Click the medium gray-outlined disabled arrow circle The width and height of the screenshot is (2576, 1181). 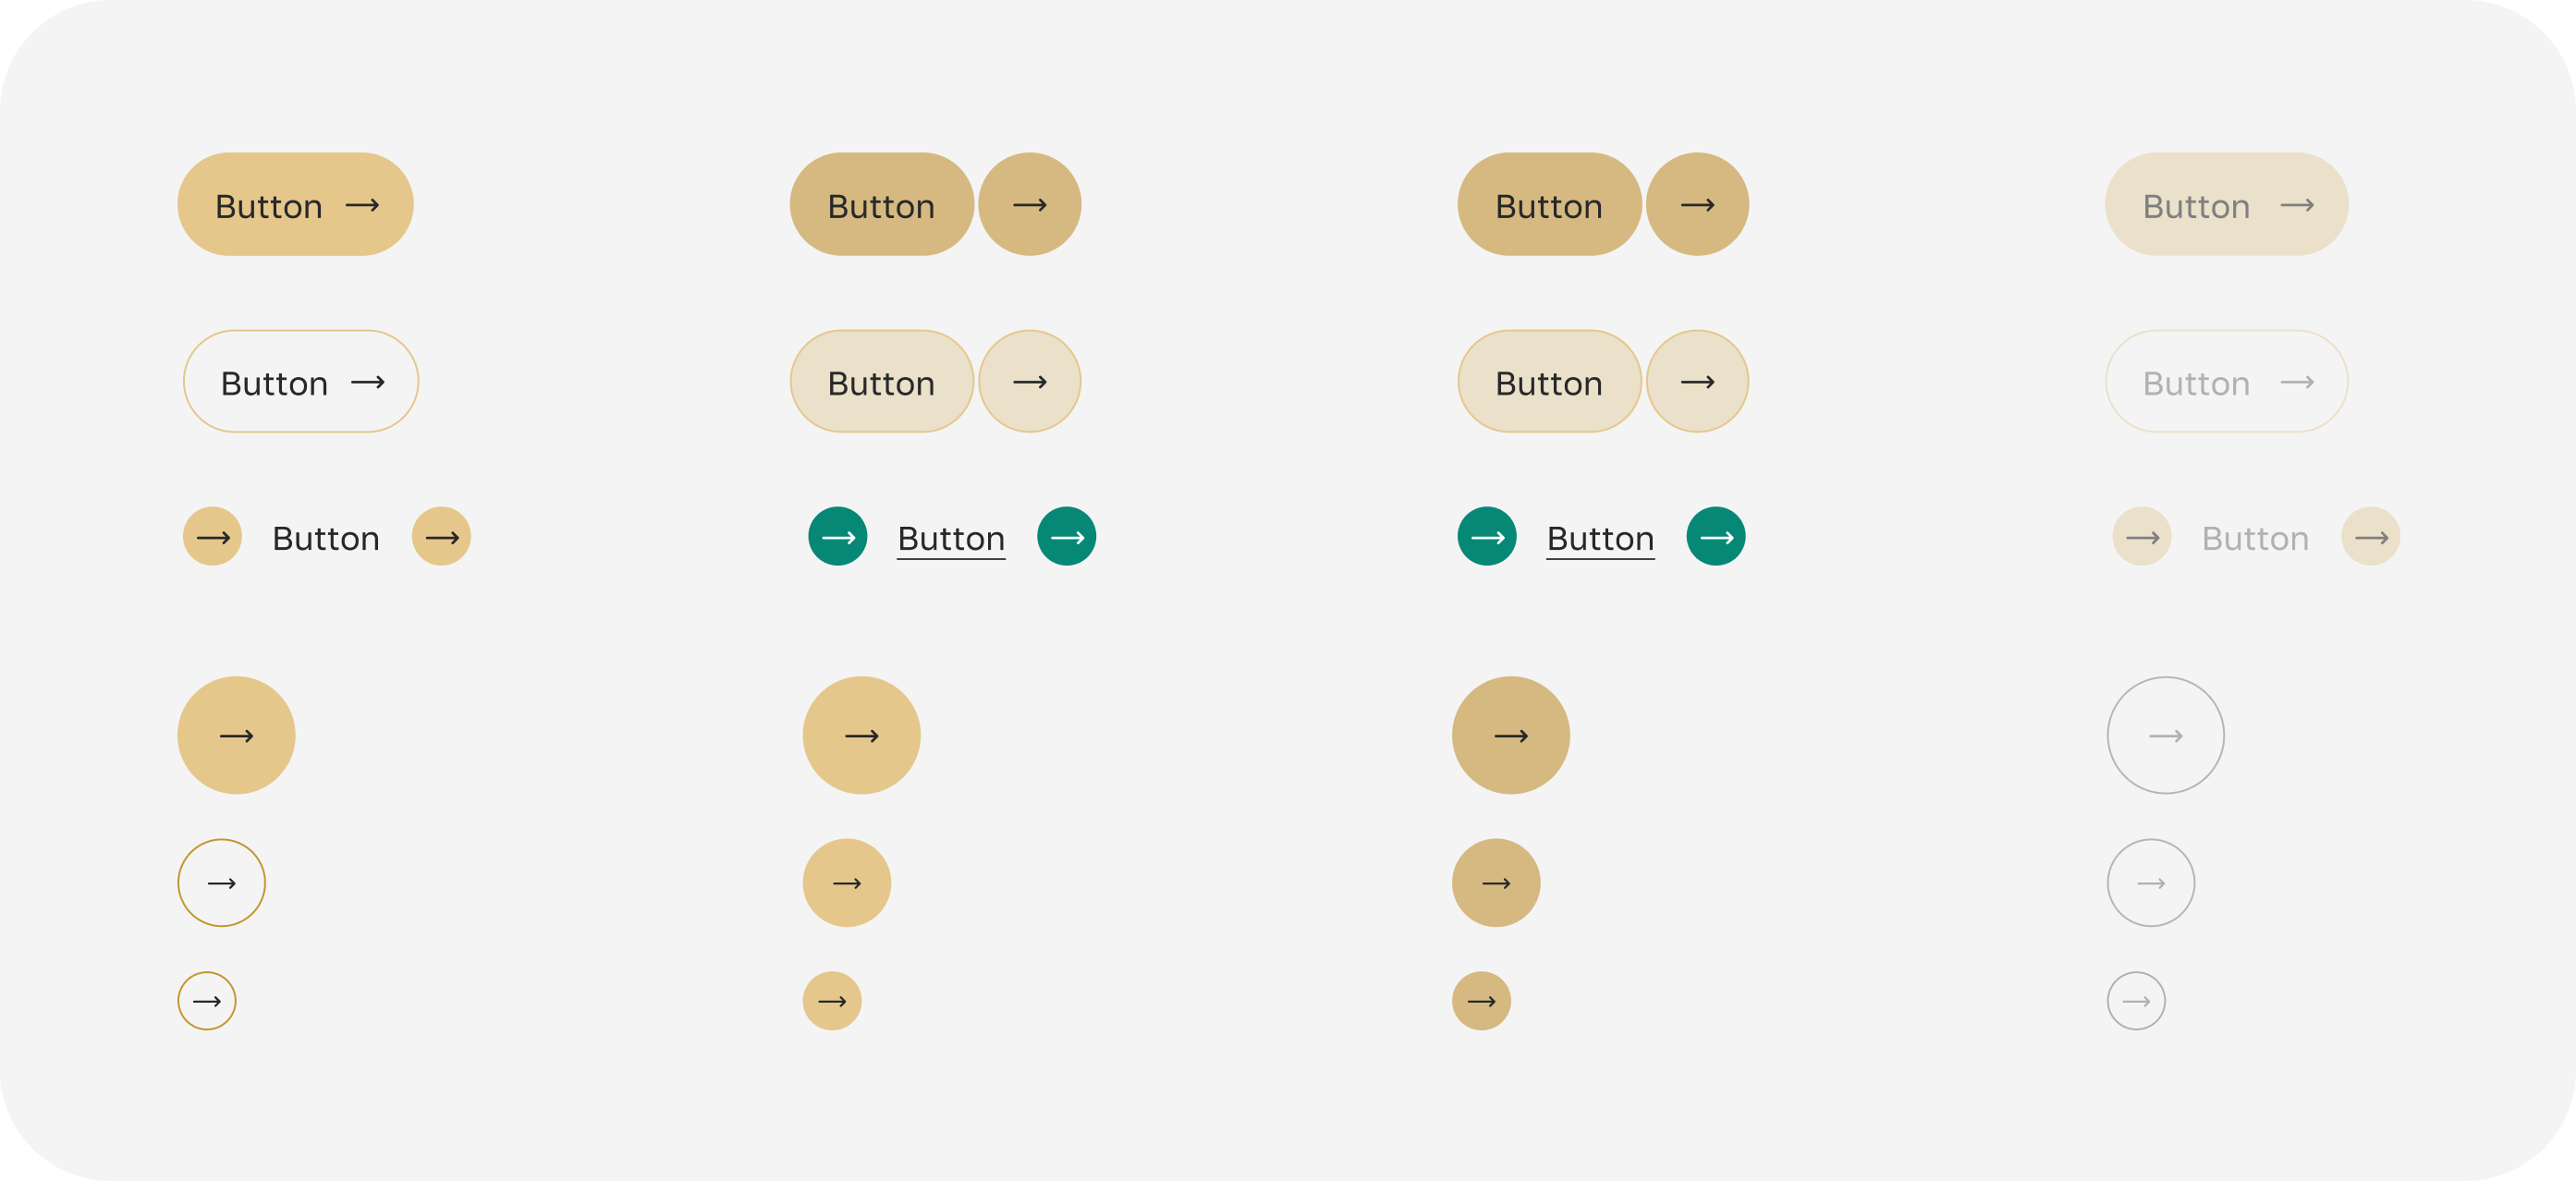coord(2150,883)
